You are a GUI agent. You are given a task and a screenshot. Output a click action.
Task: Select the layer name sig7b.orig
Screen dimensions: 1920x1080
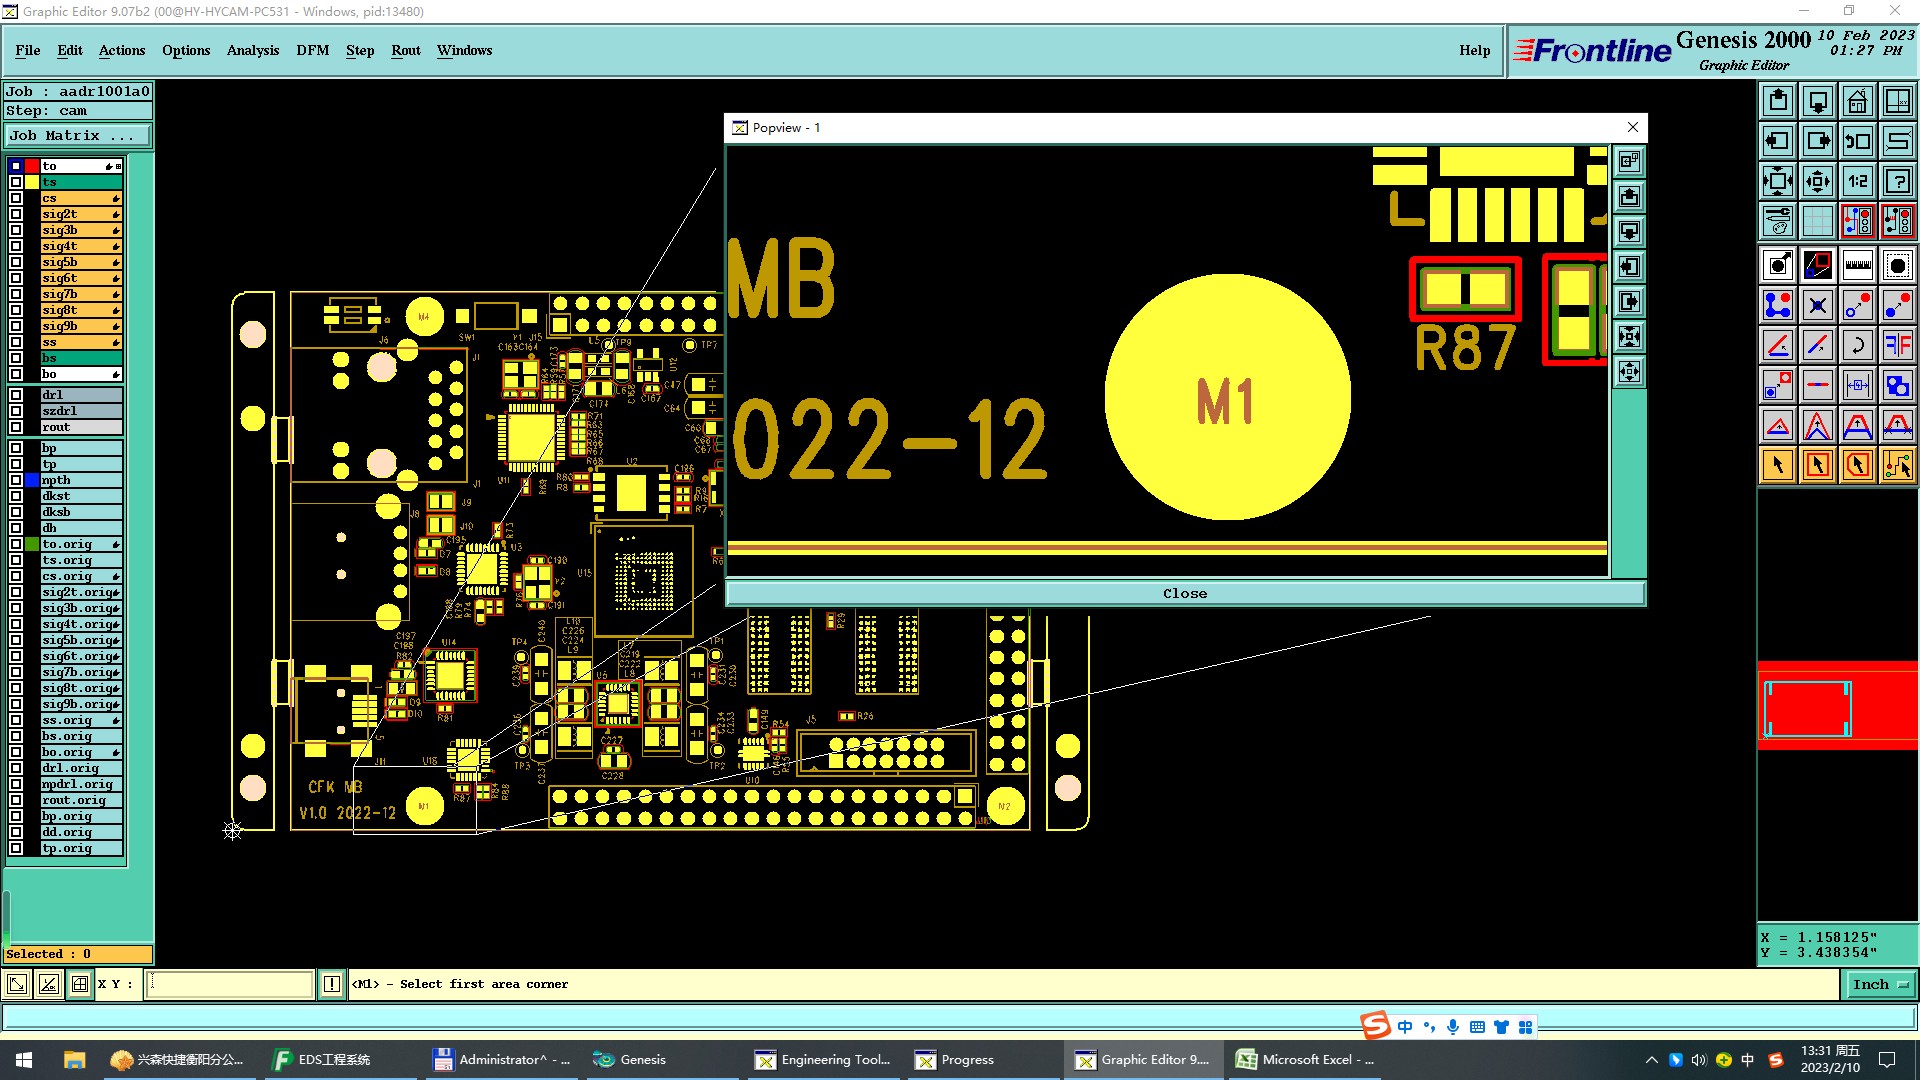coord(78,672)
